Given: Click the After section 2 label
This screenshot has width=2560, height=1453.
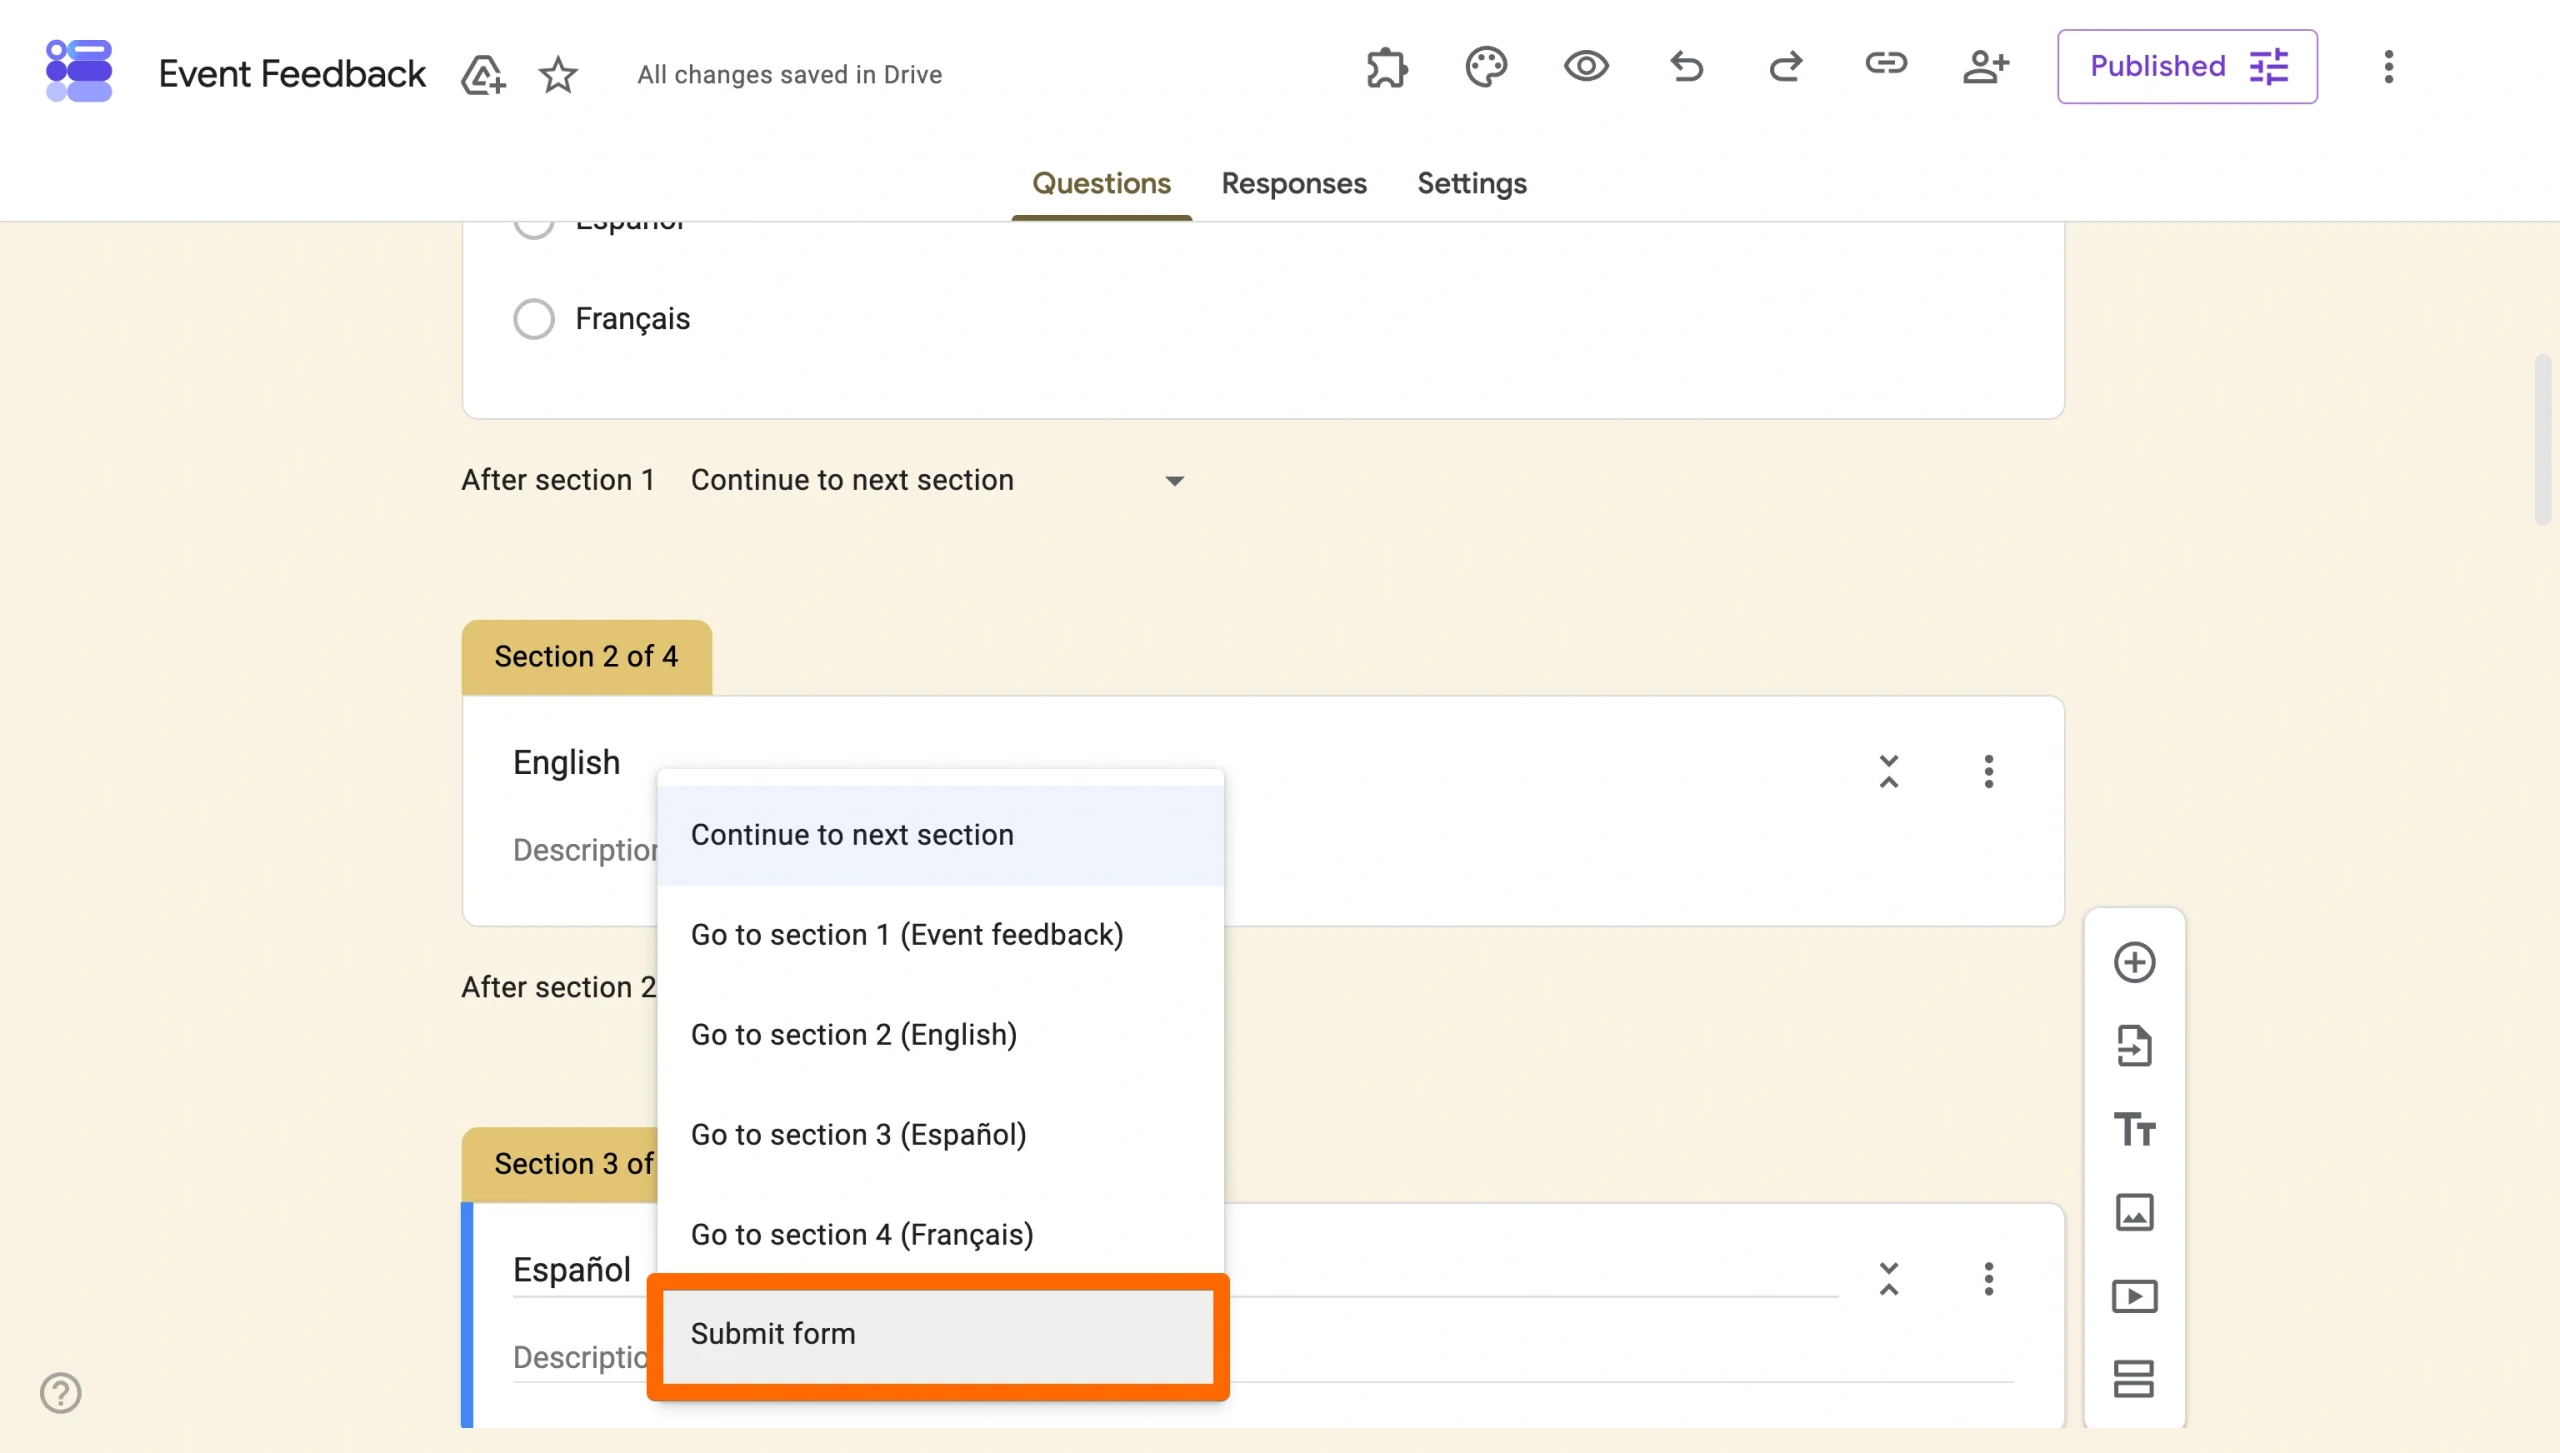Looking at the screenshot, I should tap(558, 987).
